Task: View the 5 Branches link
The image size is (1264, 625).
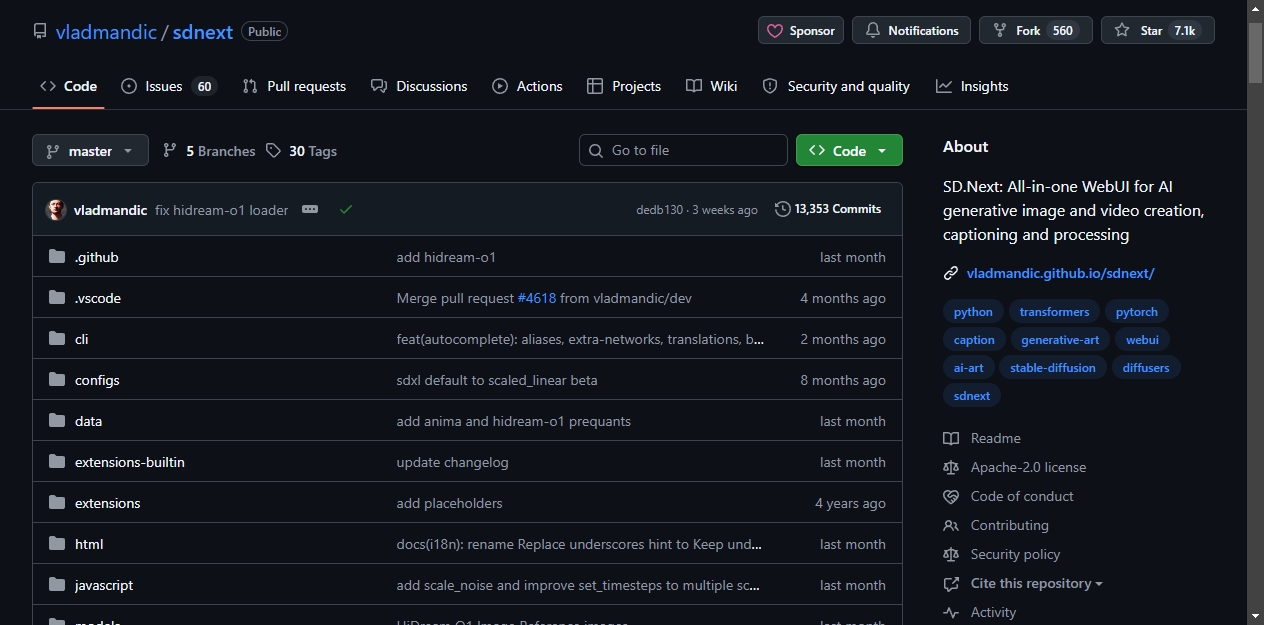Action: coord(209,151)
